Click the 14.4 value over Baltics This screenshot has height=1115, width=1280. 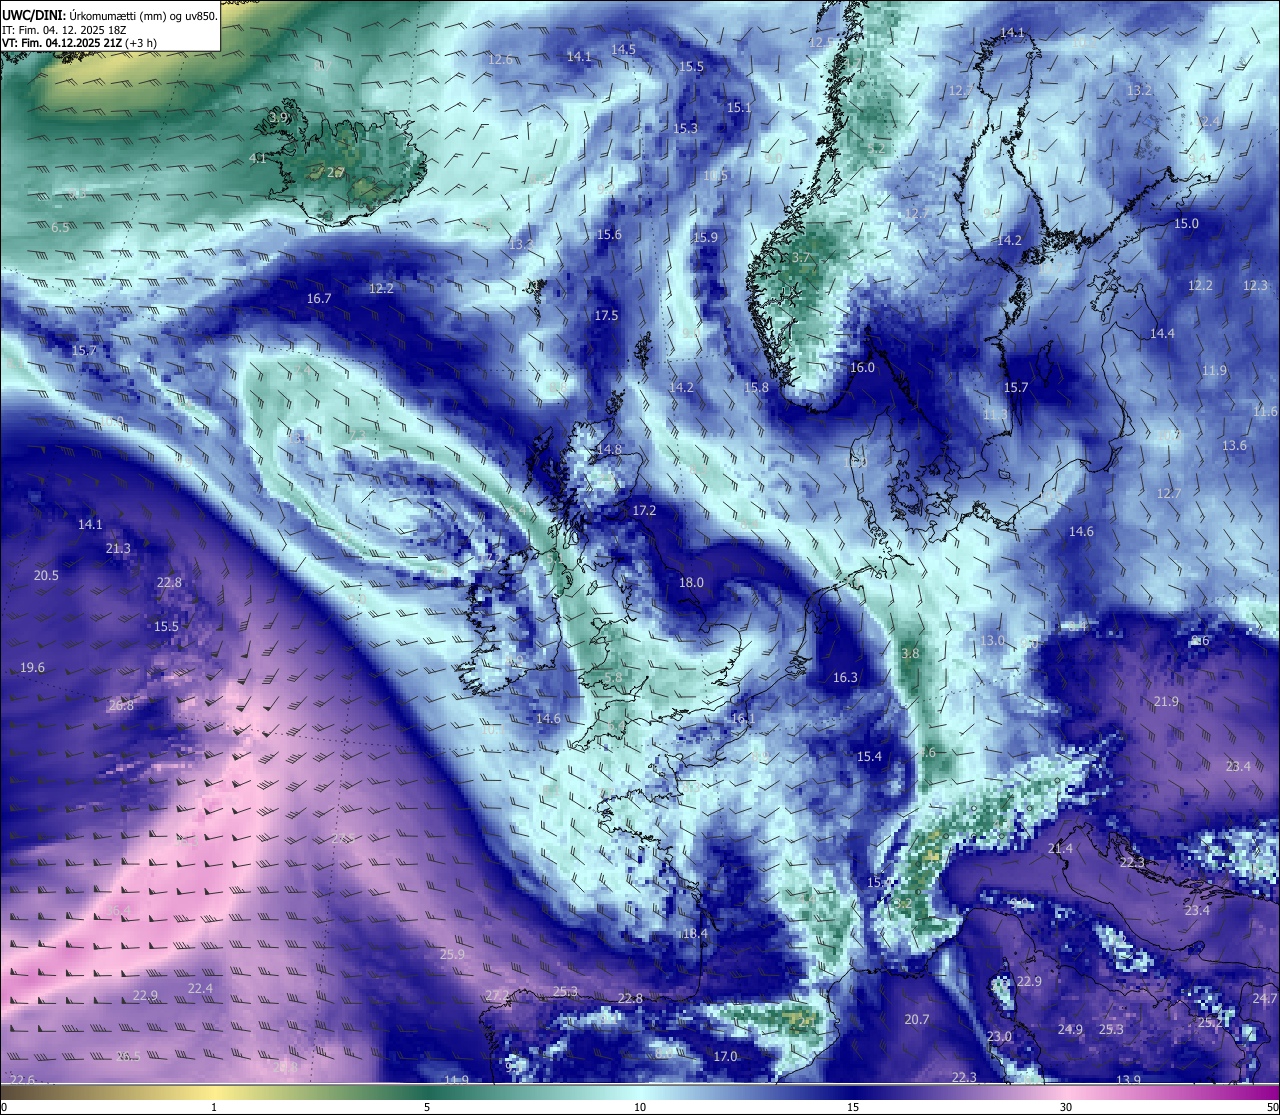coord(1162,334)
